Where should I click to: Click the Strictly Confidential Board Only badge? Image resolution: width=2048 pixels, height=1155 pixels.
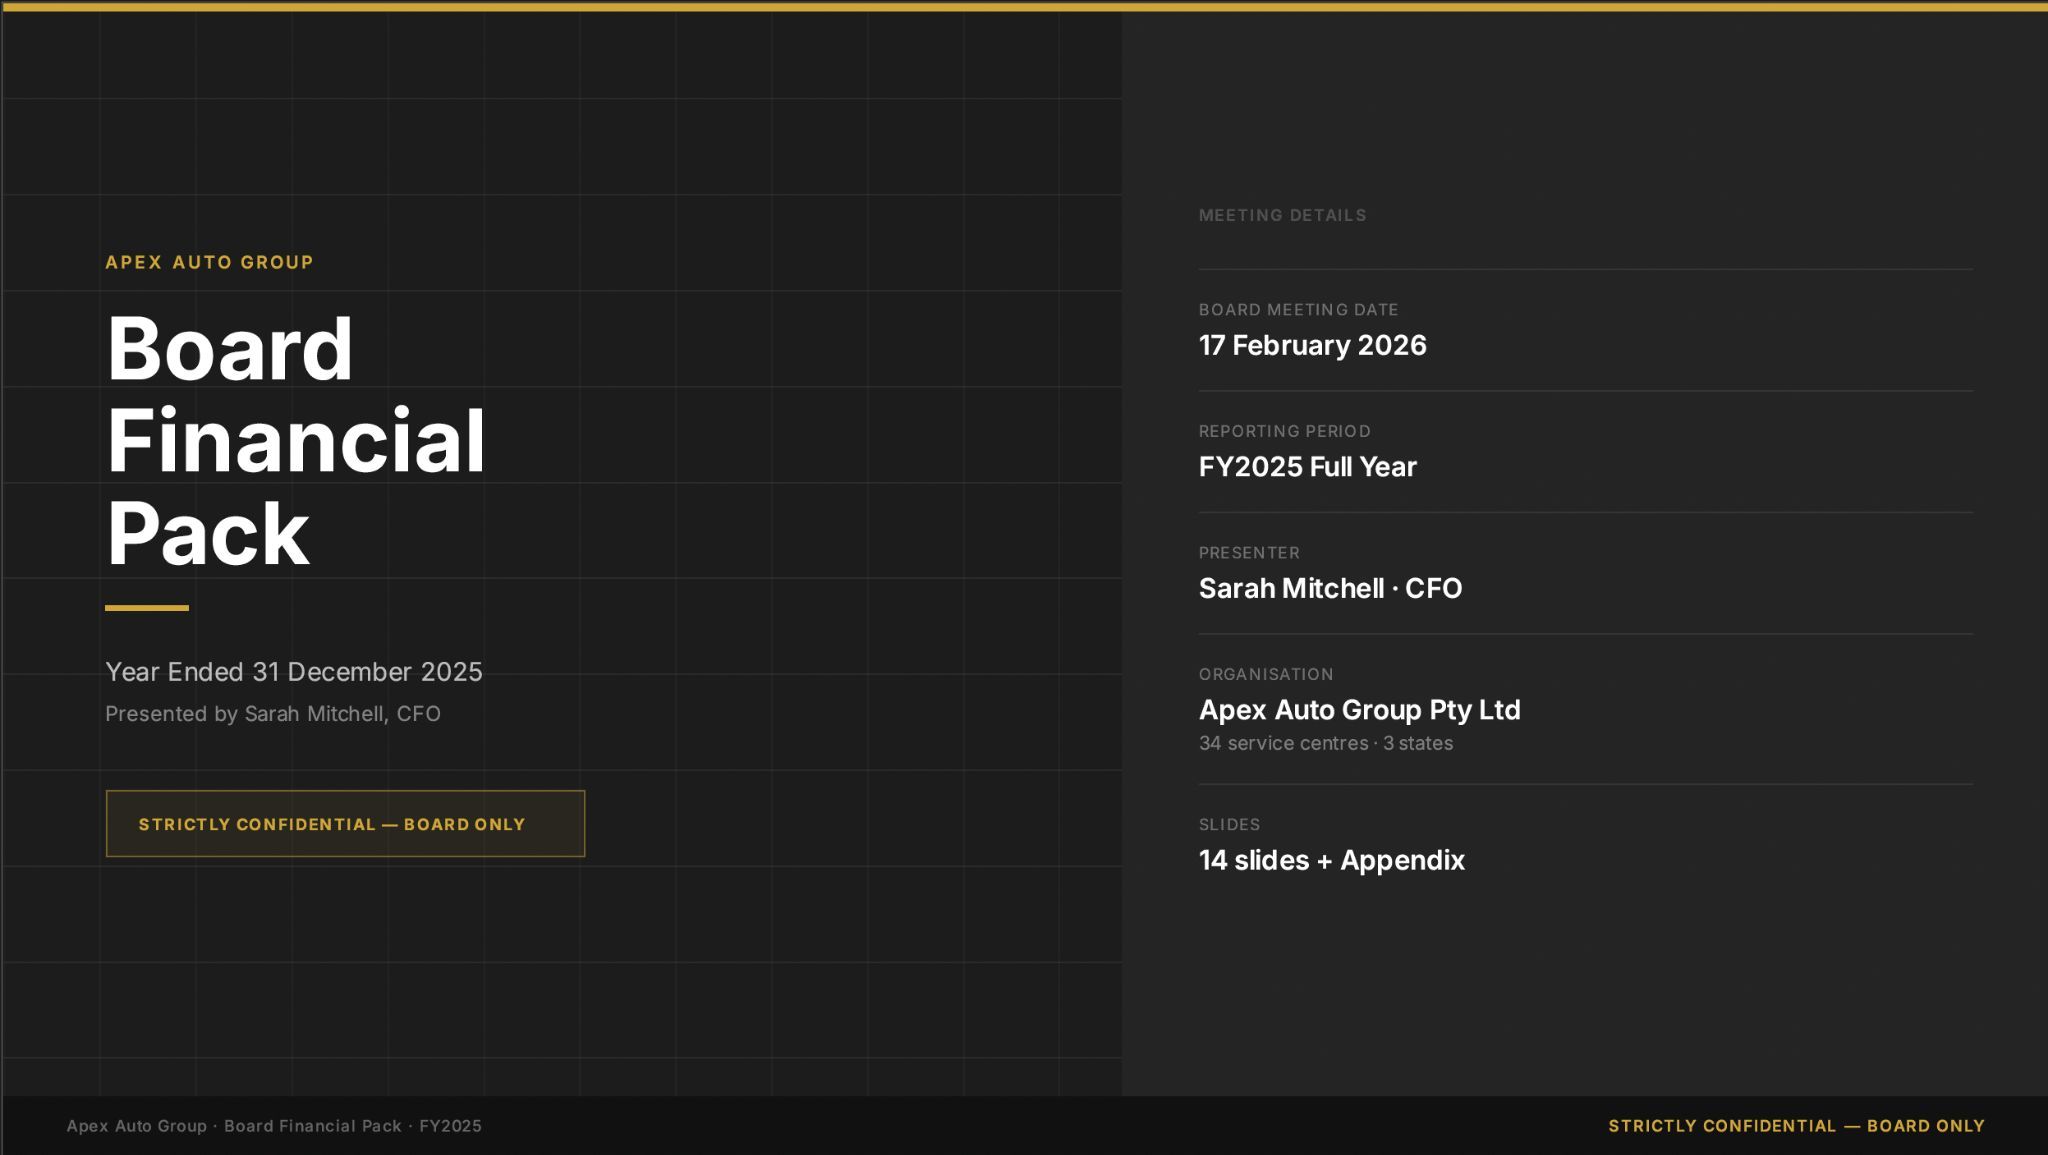pos(345,824)
